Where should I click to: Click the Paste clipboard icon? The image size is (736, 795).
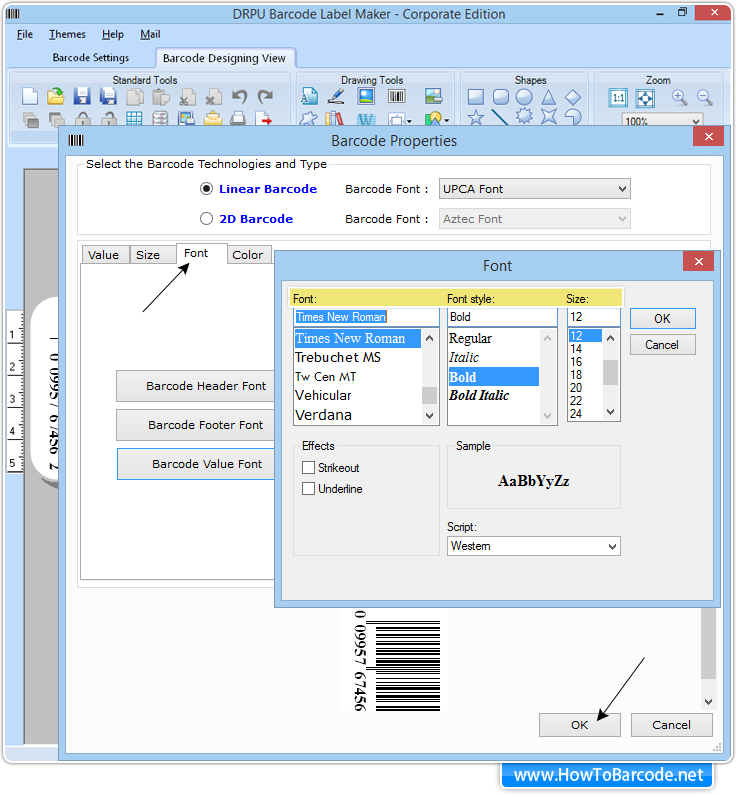(x=161, y=96)
